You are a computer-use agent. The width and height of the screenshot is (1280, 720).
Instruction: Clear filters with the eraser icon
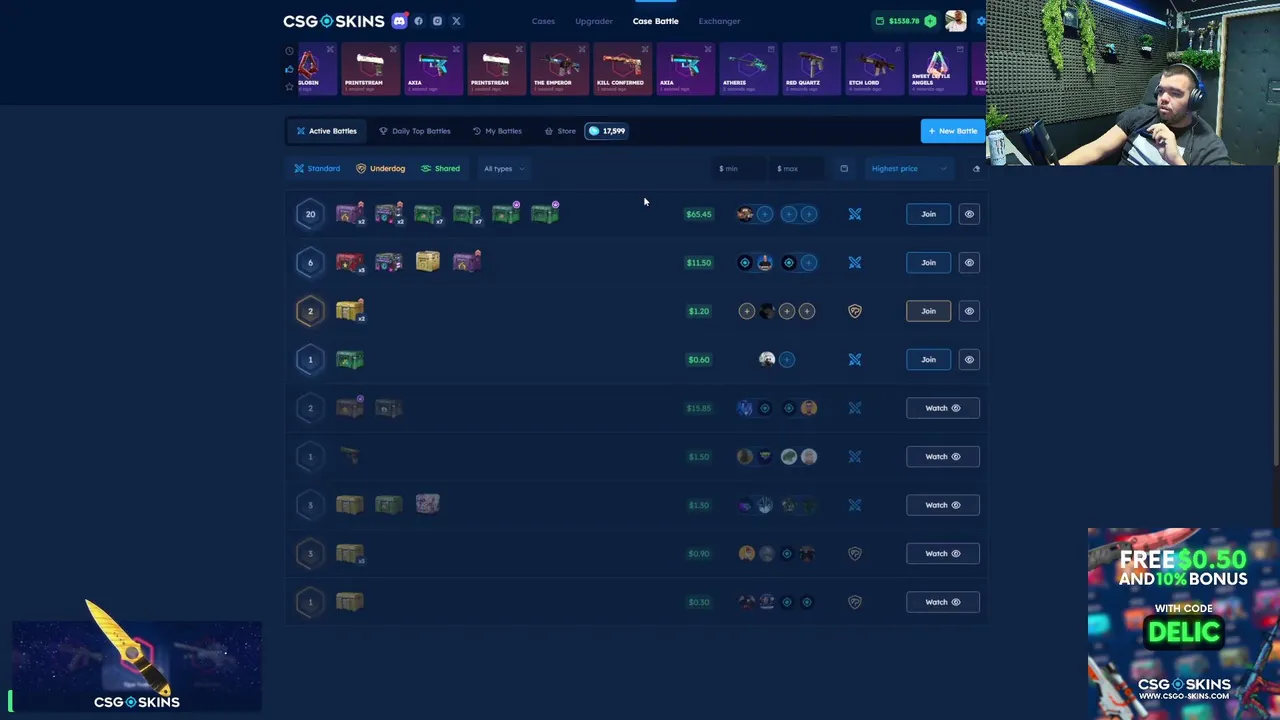pos(976,168)
